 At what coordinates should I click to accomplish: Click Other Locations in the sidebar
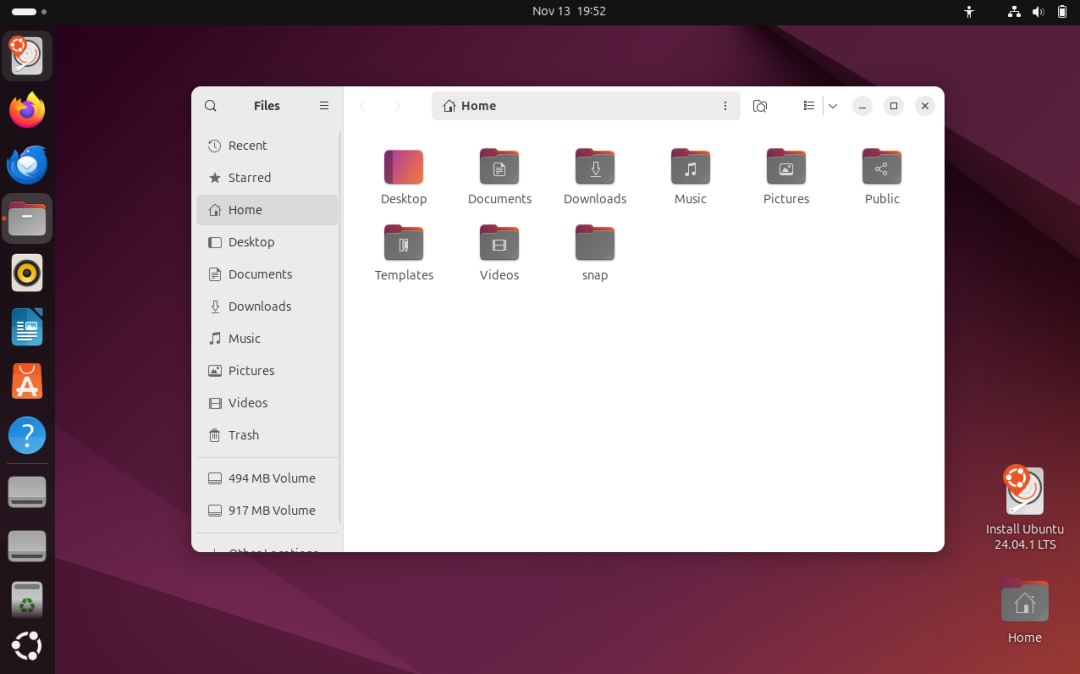tap(272, 549)
